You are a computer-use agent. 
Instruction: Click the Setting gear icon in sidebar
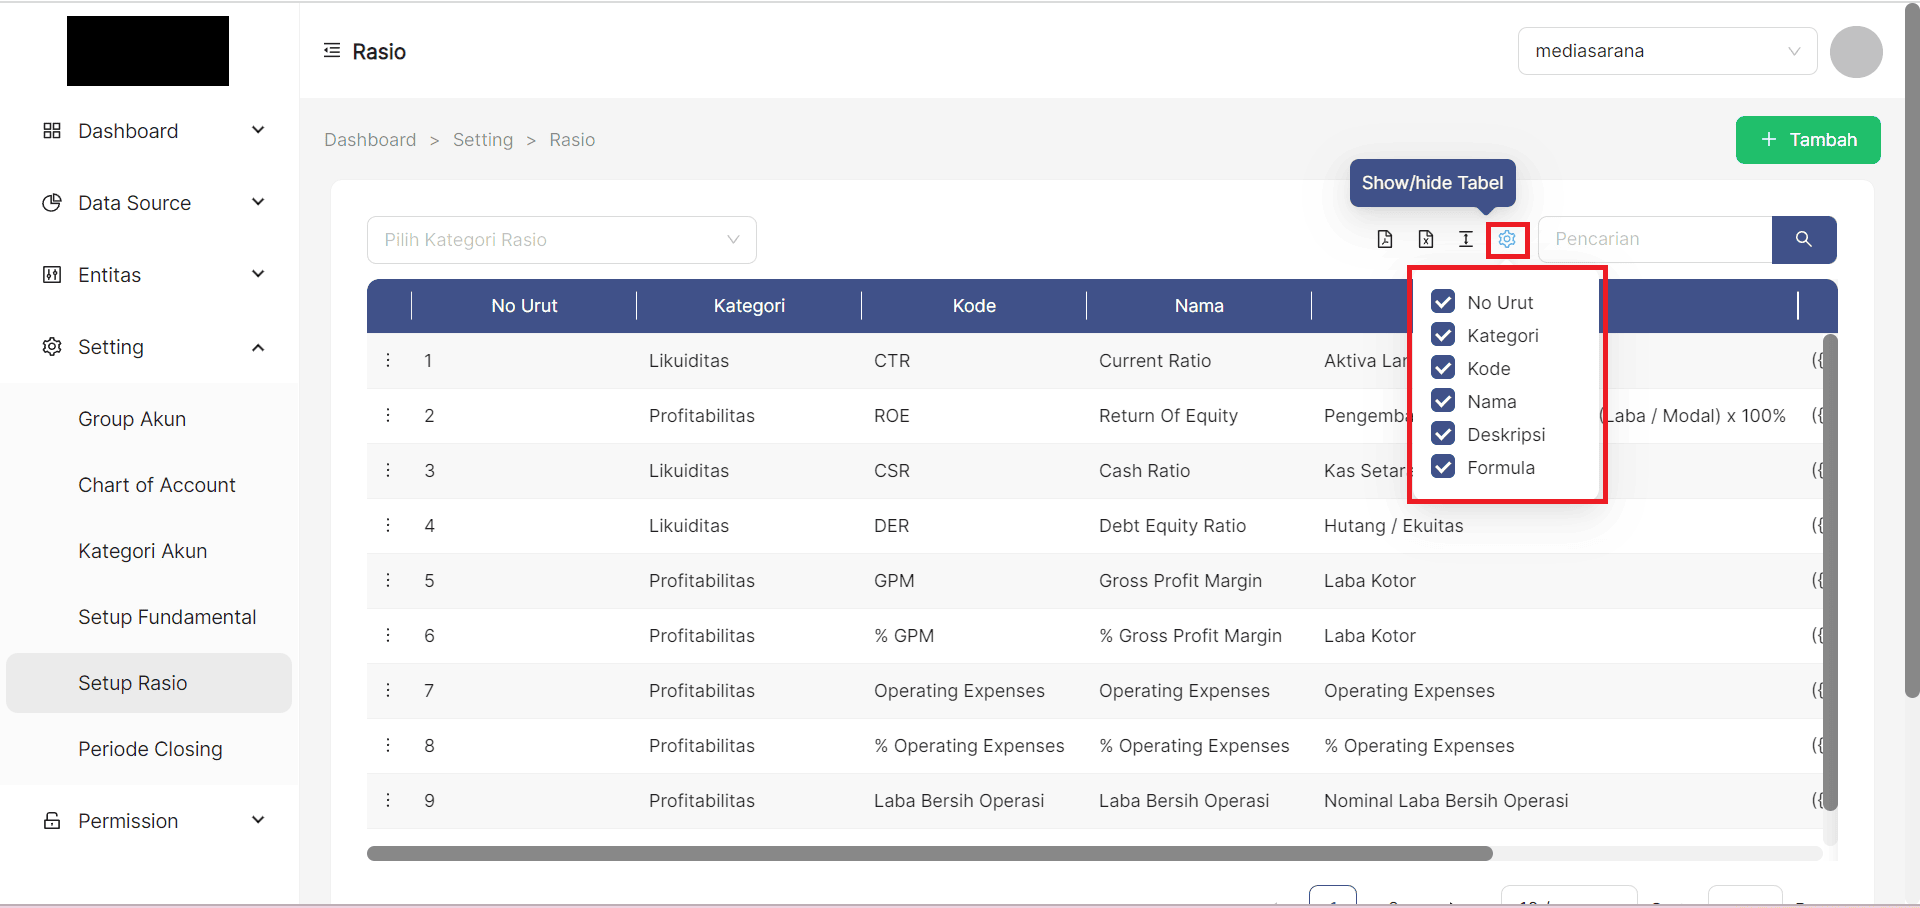(x=51, y=347)
